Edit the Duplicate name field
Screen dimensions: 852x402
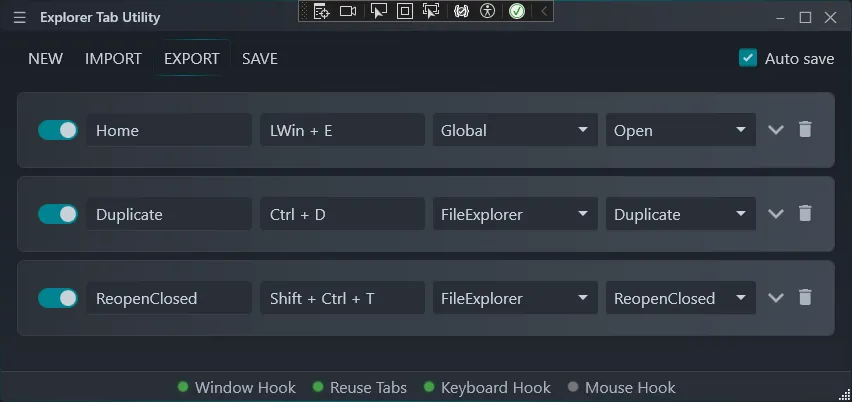[x=169, y=213]
